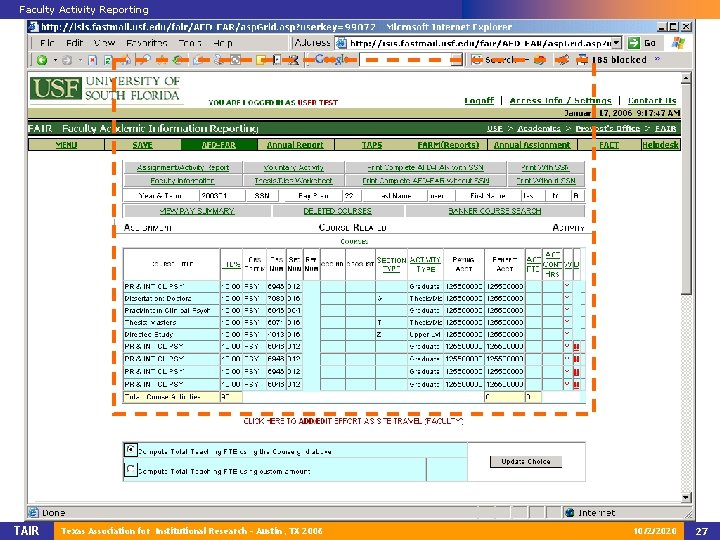Open the File menu
The image size is (720, 540).
tap(47, 43)
